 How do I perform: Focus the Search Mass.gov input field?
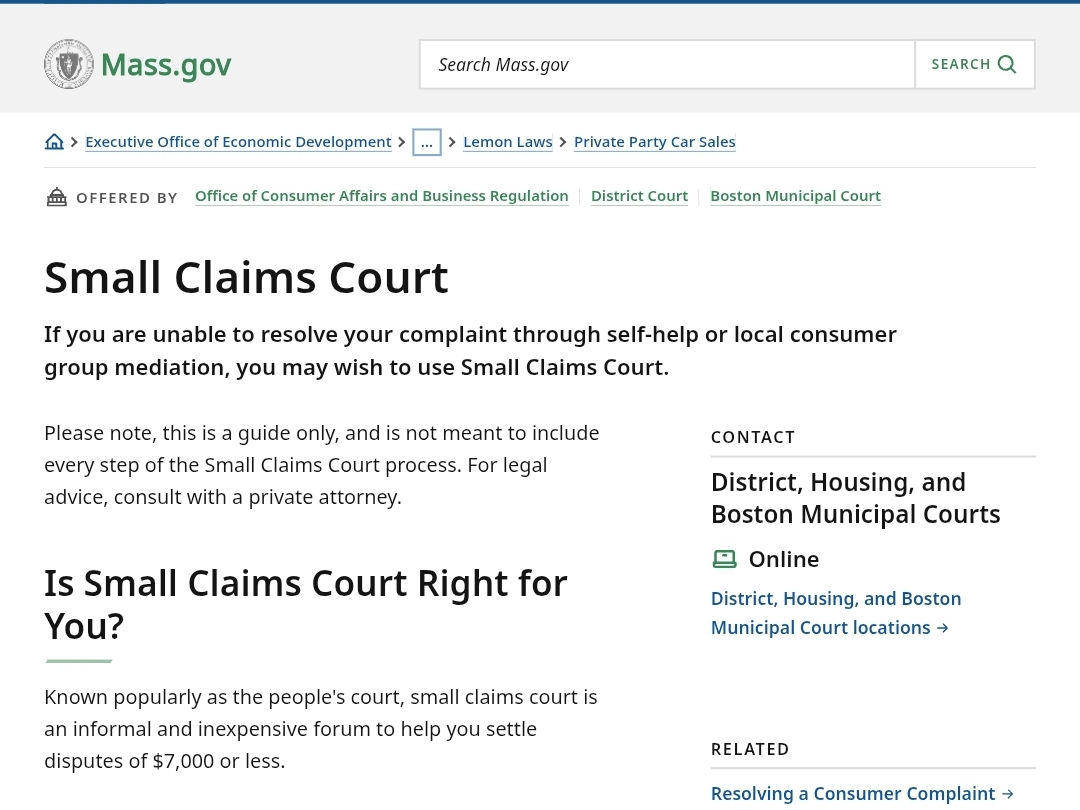[667, 65]
